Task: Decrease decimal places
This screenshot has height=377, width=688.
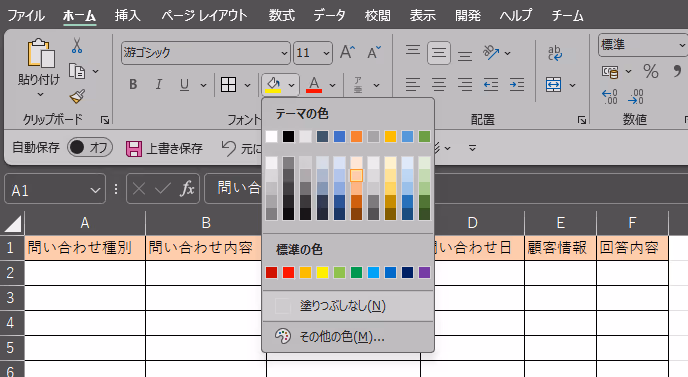Action: click(636, 97)
